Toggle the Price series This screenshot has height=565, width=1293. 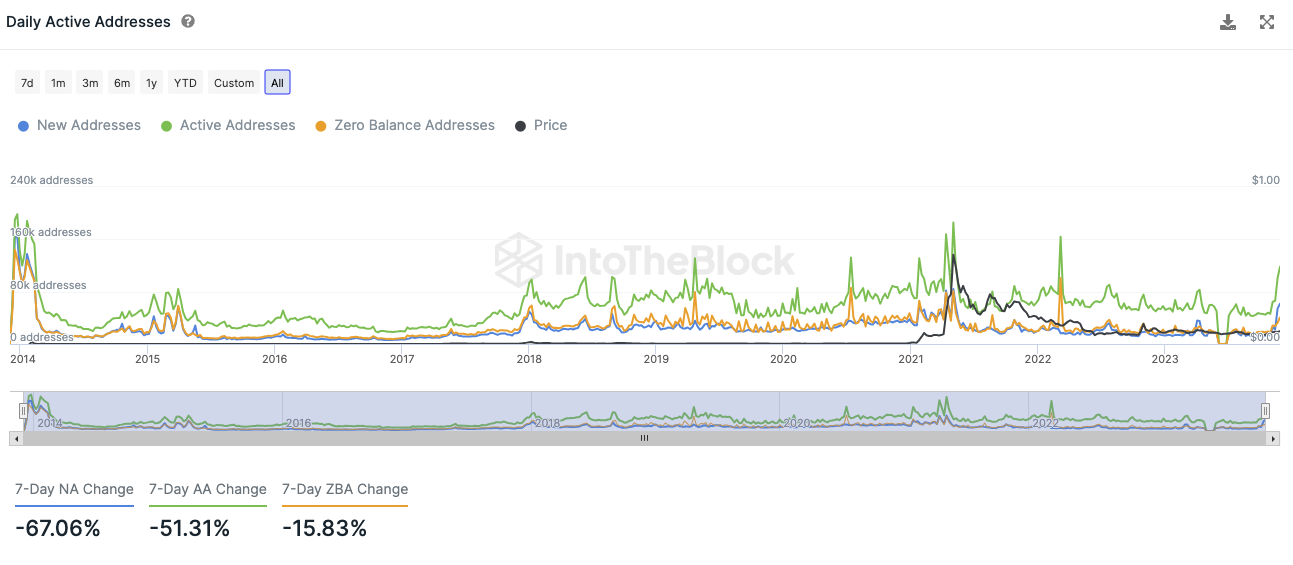click(x=540, y=126)
